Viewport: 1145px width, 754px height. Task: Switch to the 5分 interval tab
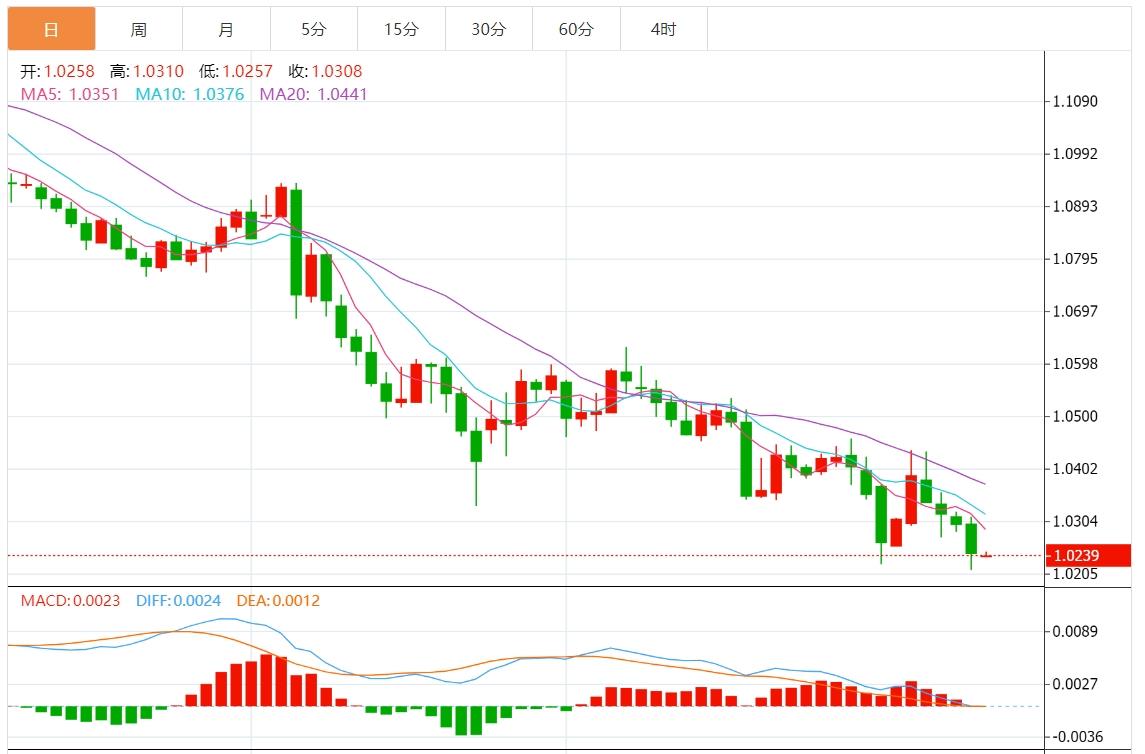pos(314,29)
